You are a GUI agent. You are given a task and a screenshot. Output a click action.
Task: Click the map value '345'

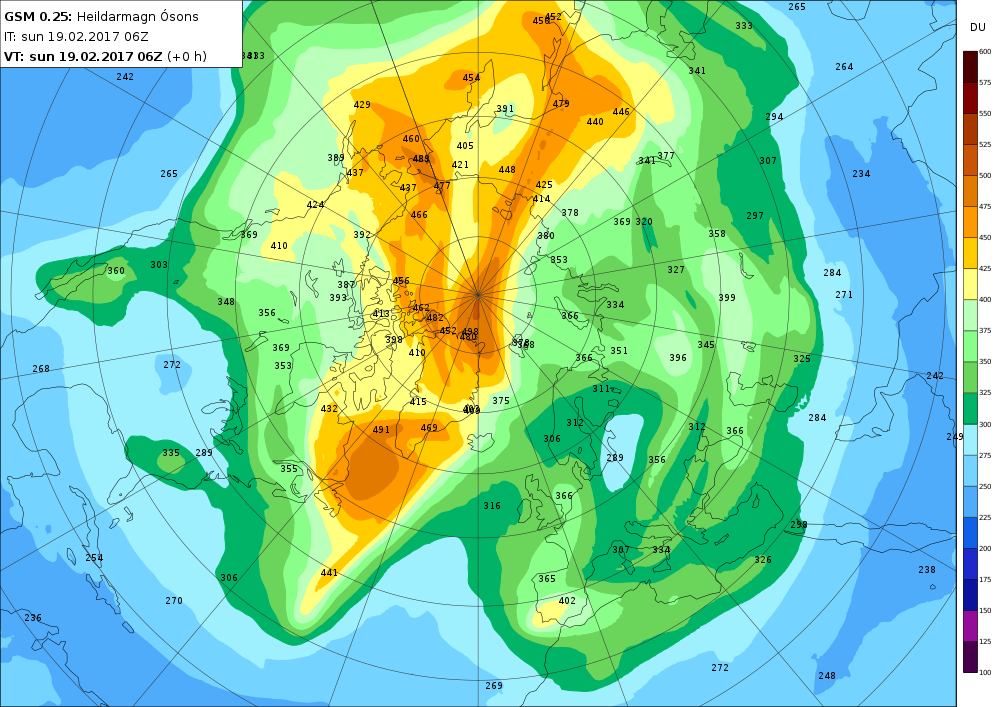pos(706,345)
